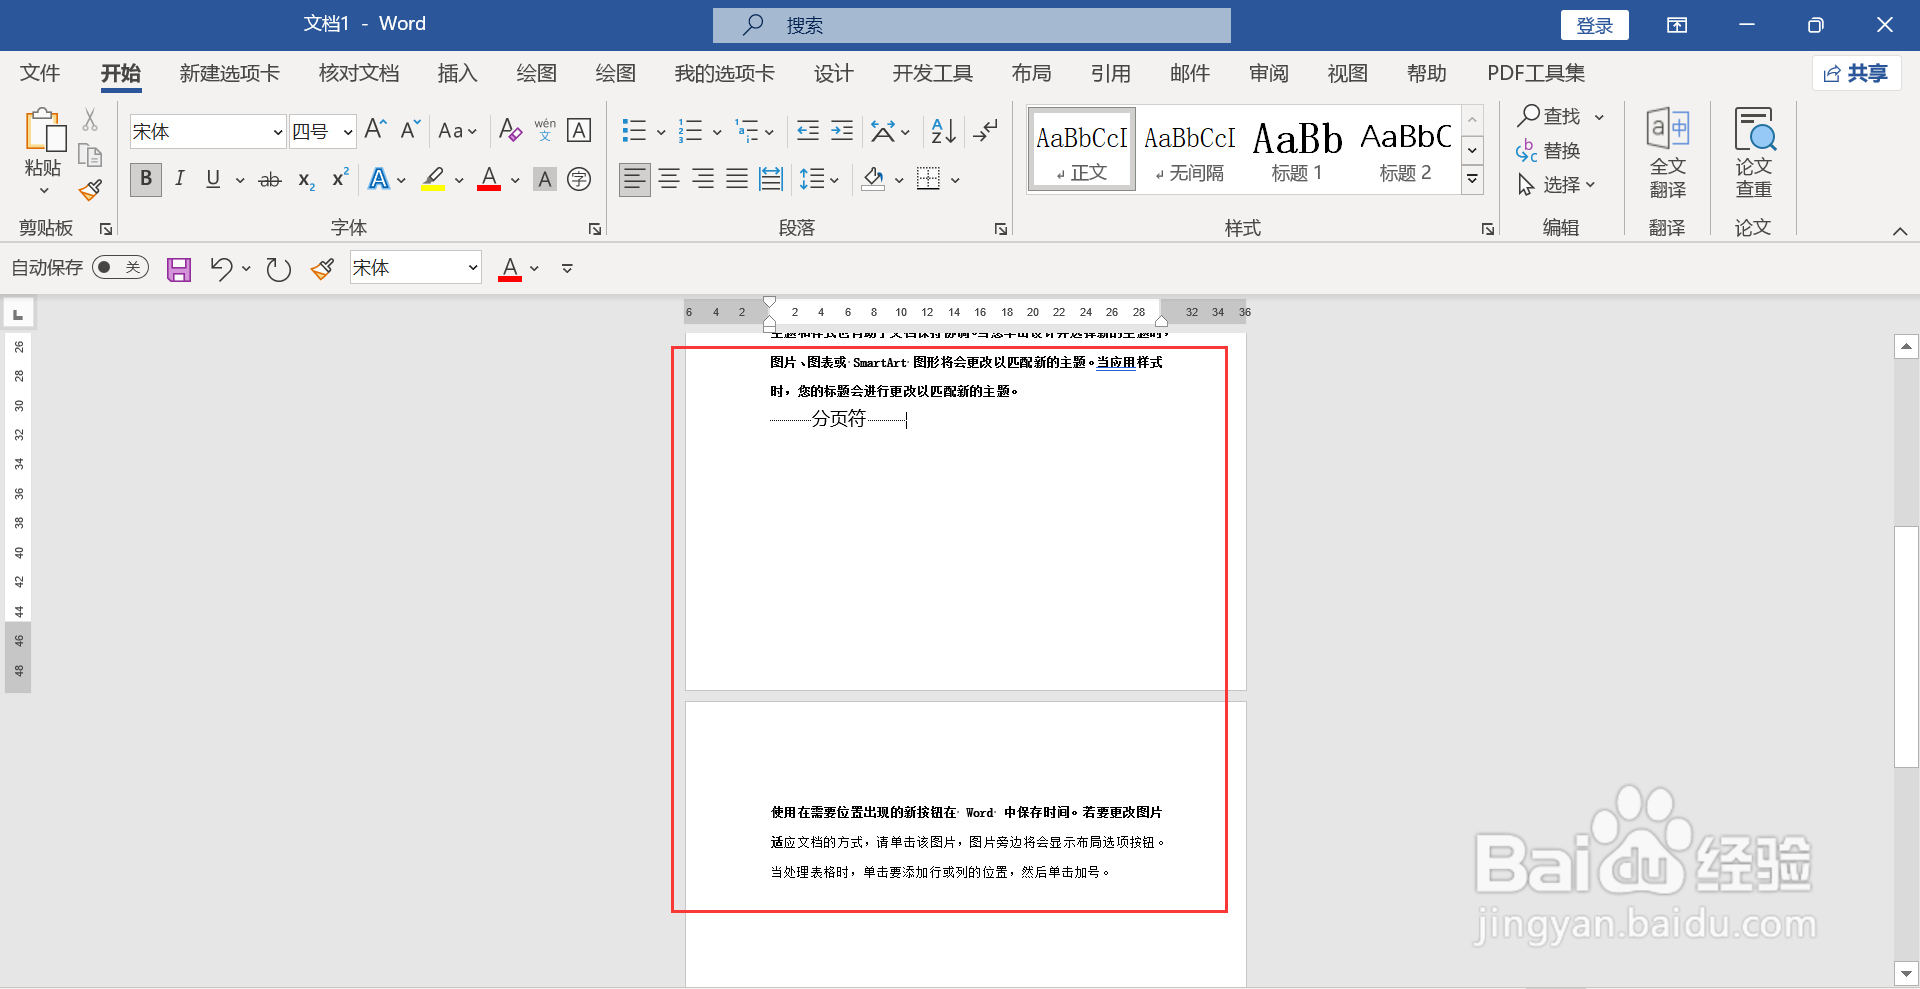Click red font color button in ribbon
This screenshot has width=1920, height=989.
pyautogui.click(x=489, y=179)
